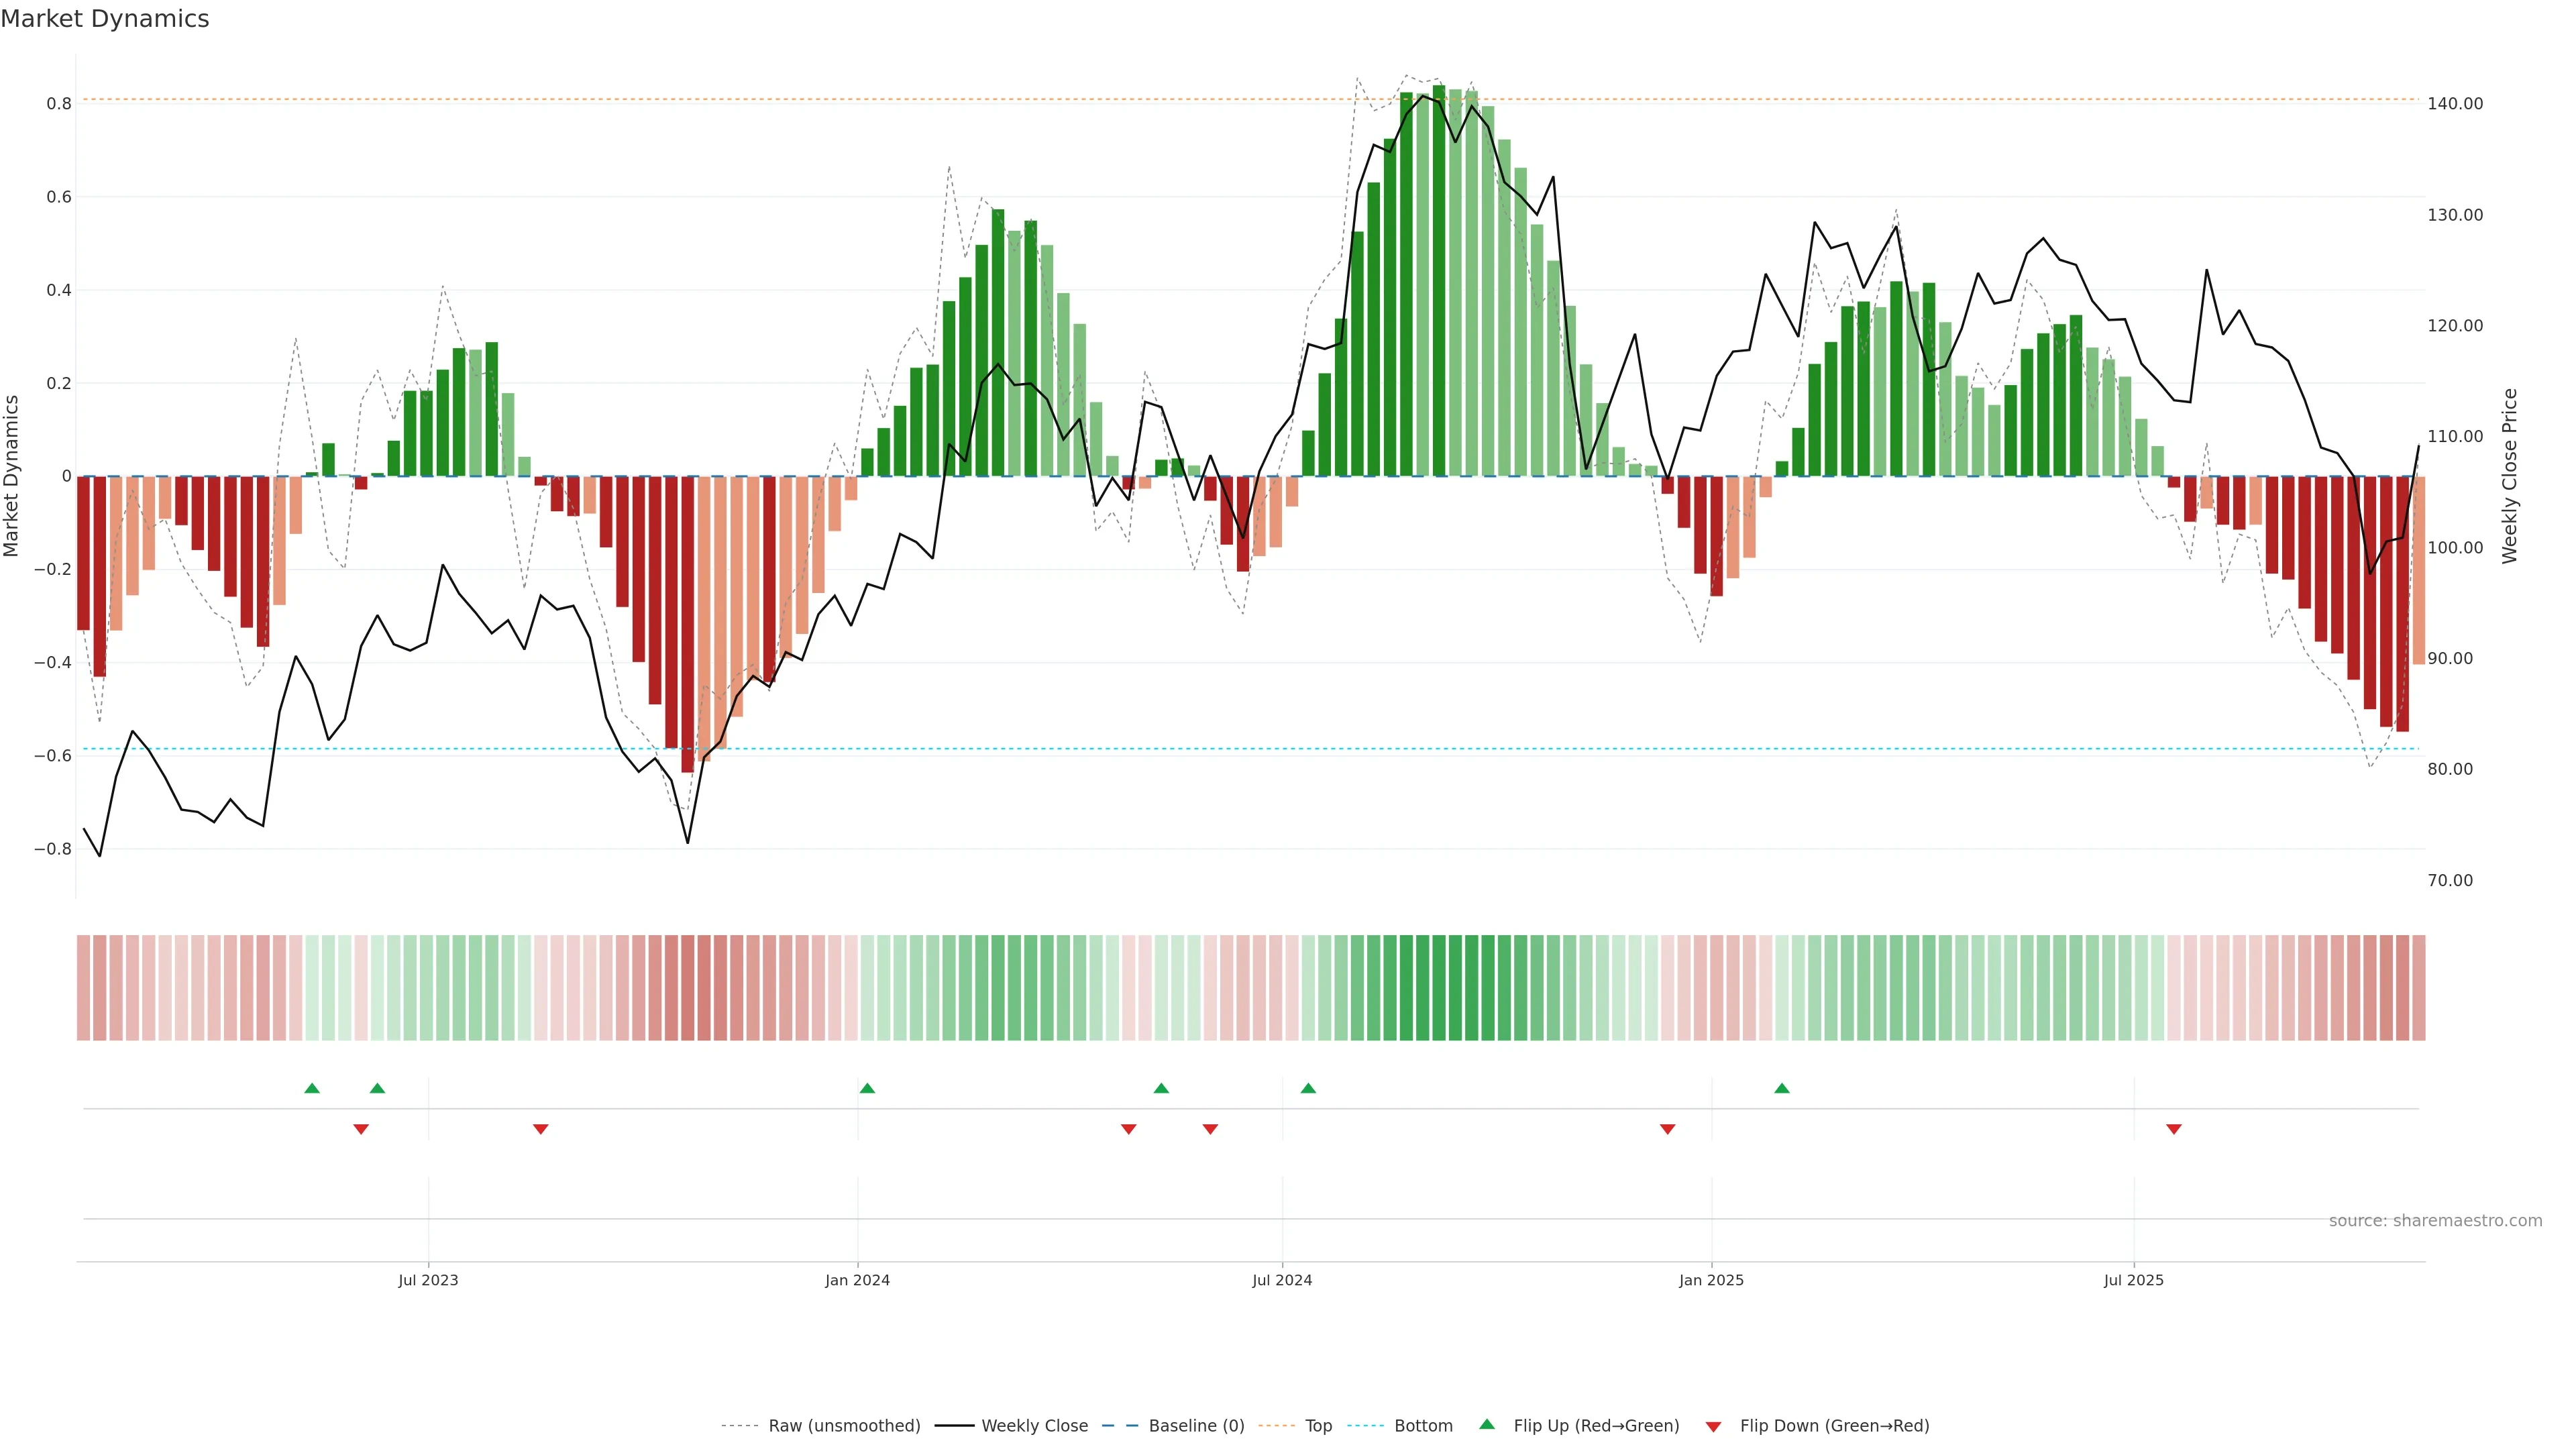Click the leftmost green Flip Up triangle marker
Viewport: 2576px width, 1449px height.
312,1088
